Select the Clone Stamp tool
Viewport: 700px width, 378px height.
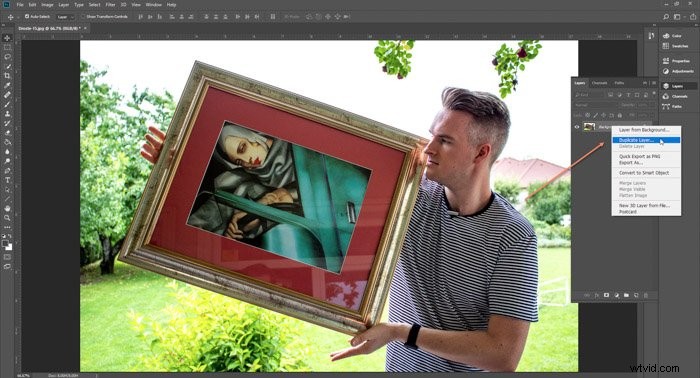coord(7,114)
